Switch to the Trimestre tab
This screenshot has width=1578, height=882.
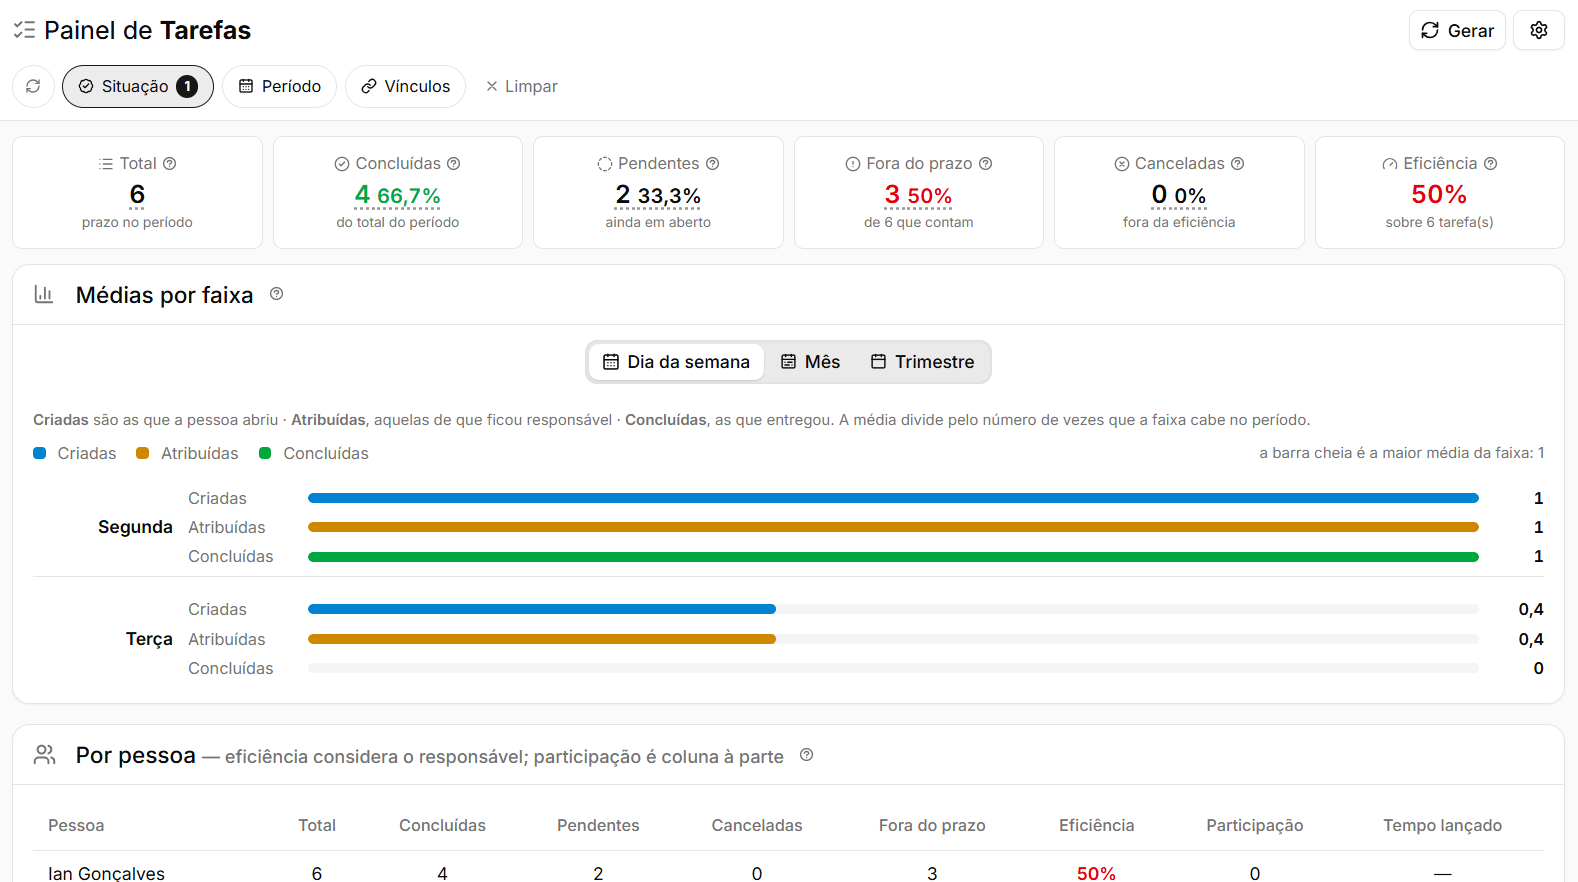click(x=922, y=362)
